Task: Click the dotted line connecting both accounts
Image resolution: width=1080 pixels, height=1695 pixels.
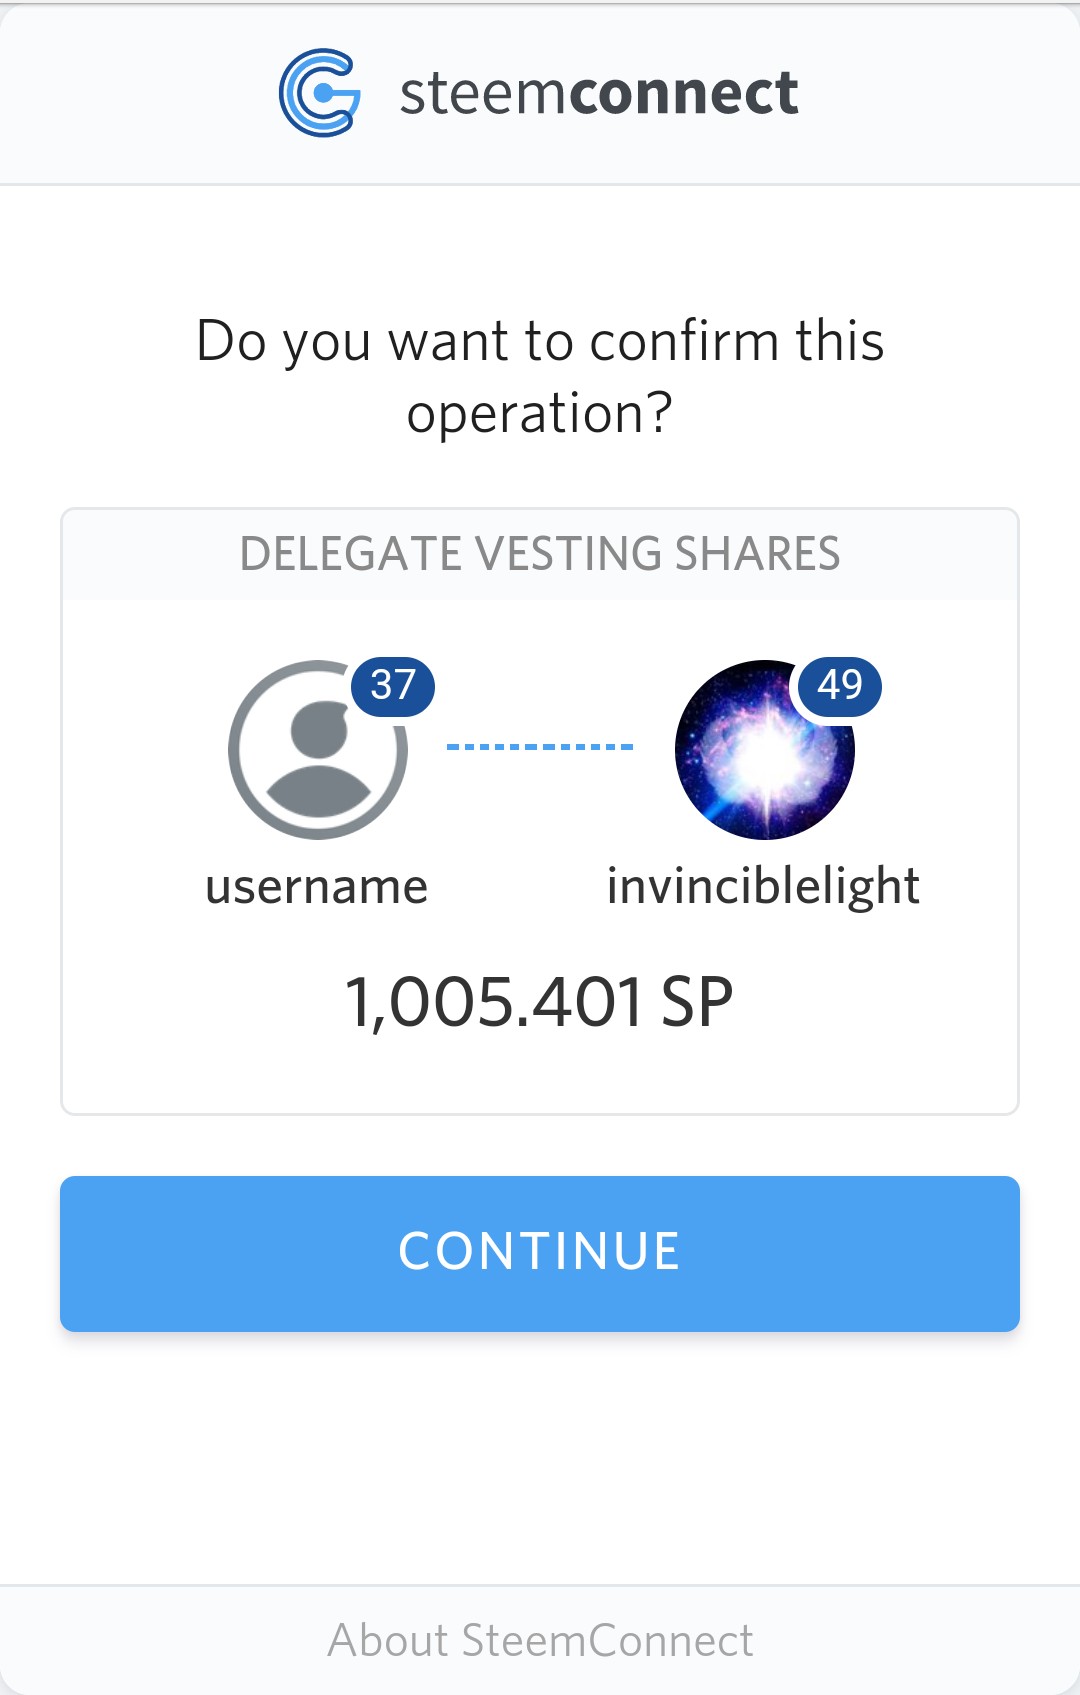Action: [540, 747]
